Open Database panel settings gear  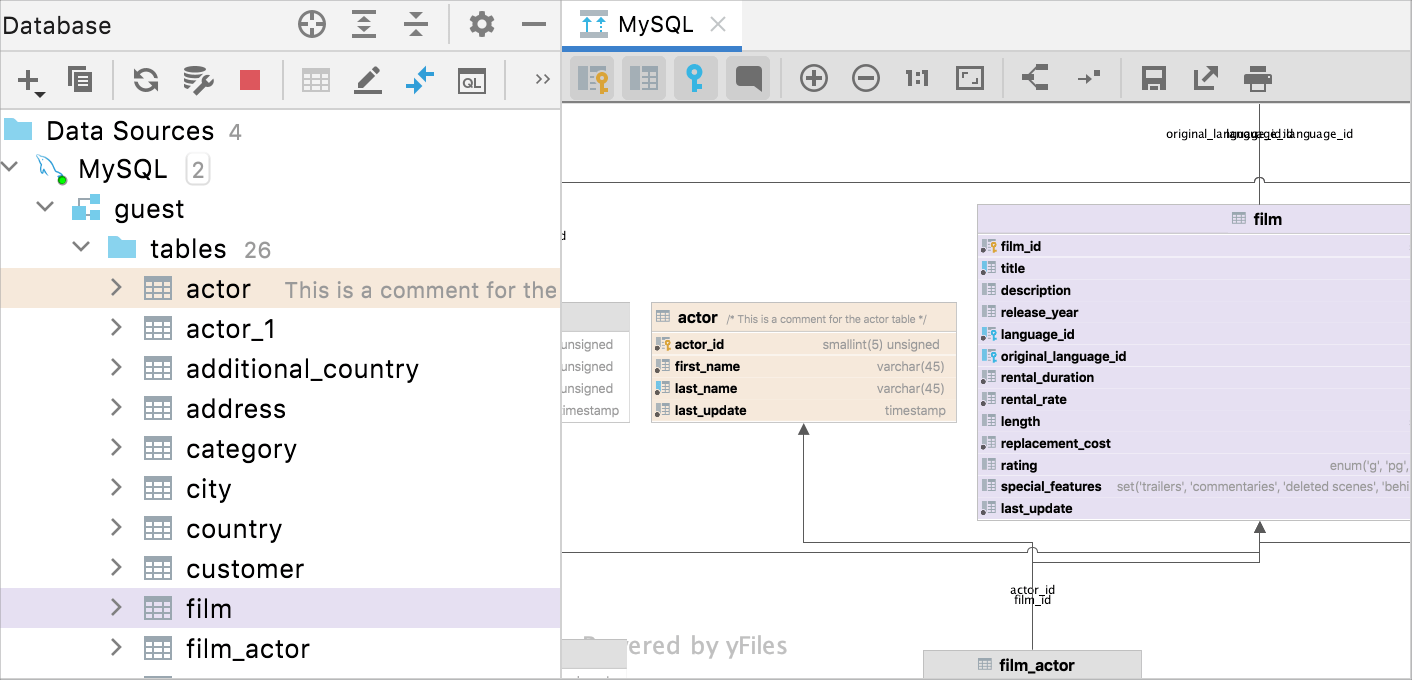coord(482,24)
